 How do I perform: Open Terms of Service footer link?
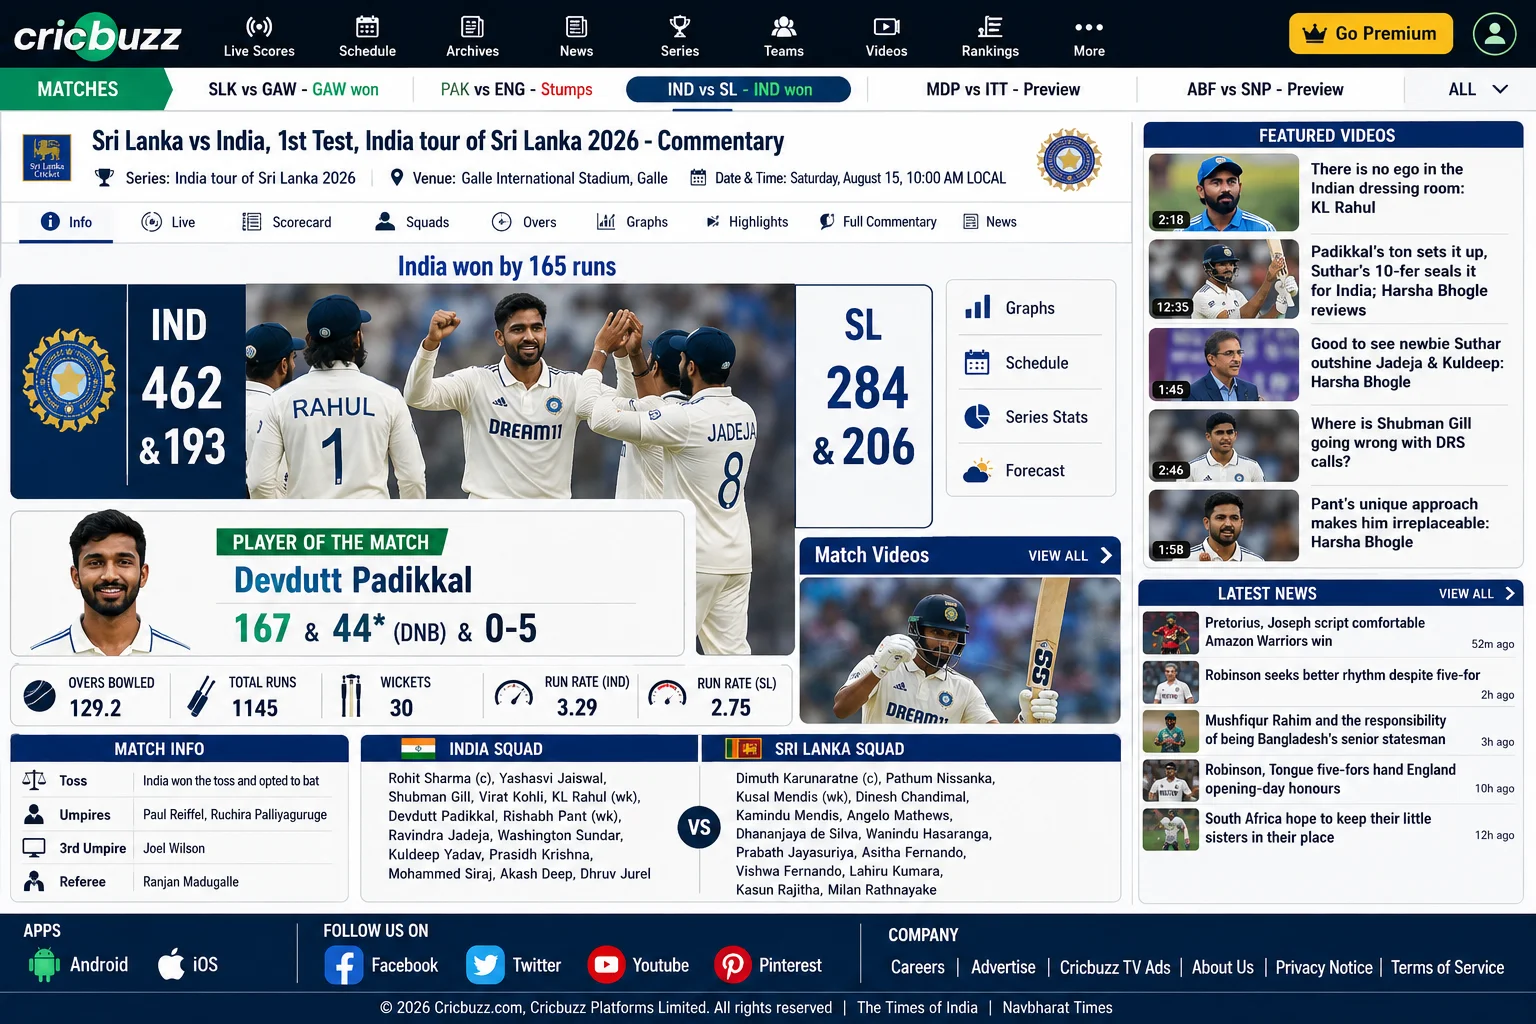pos(1447,967)
